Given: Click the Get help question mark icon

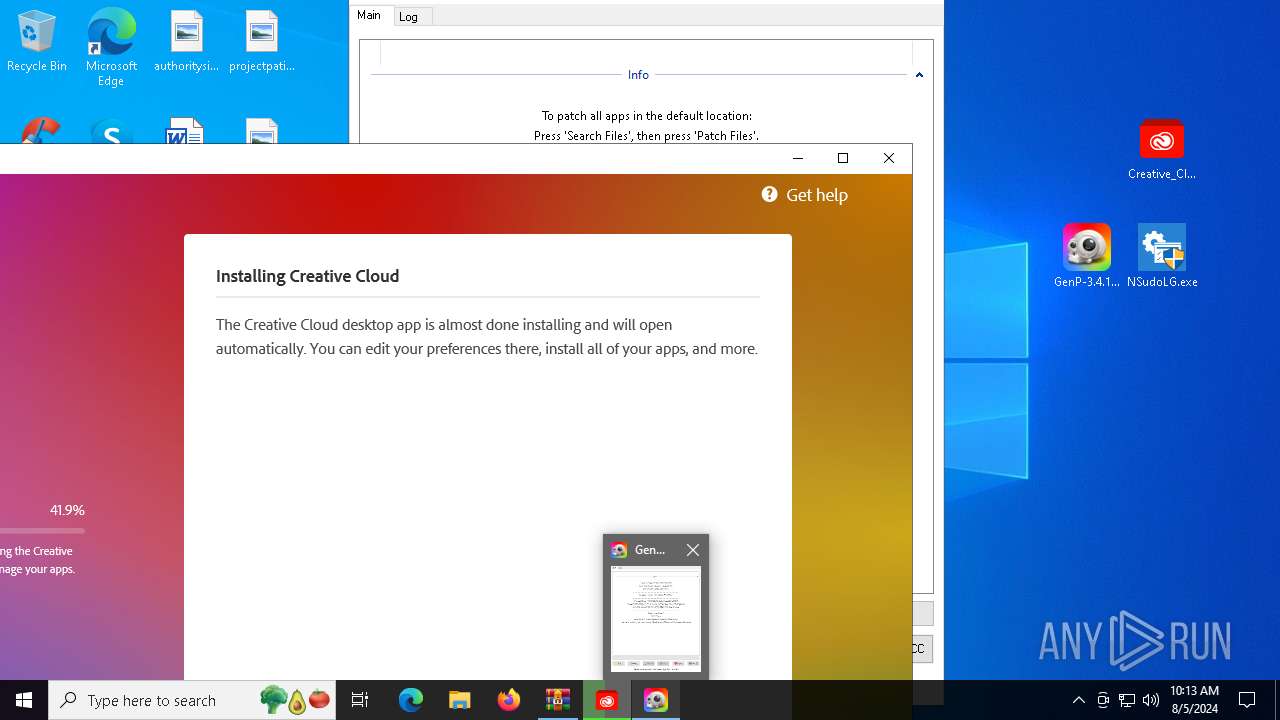Looking at the screenshot, I should tap(769, 194).
